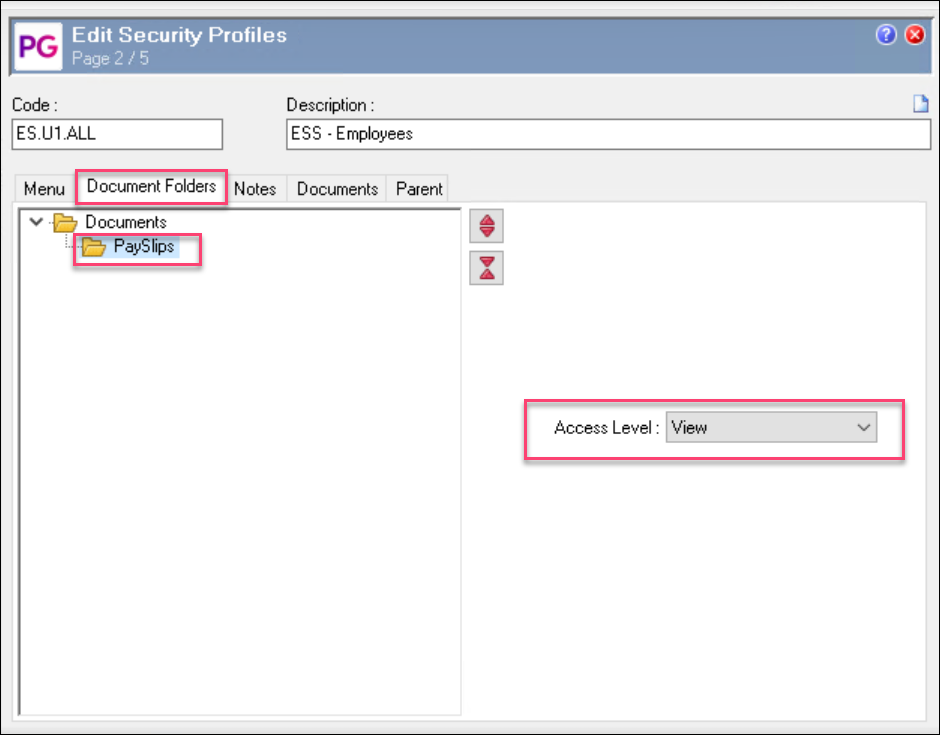Collapse the Documents tree node chevron

coord(36,222)
